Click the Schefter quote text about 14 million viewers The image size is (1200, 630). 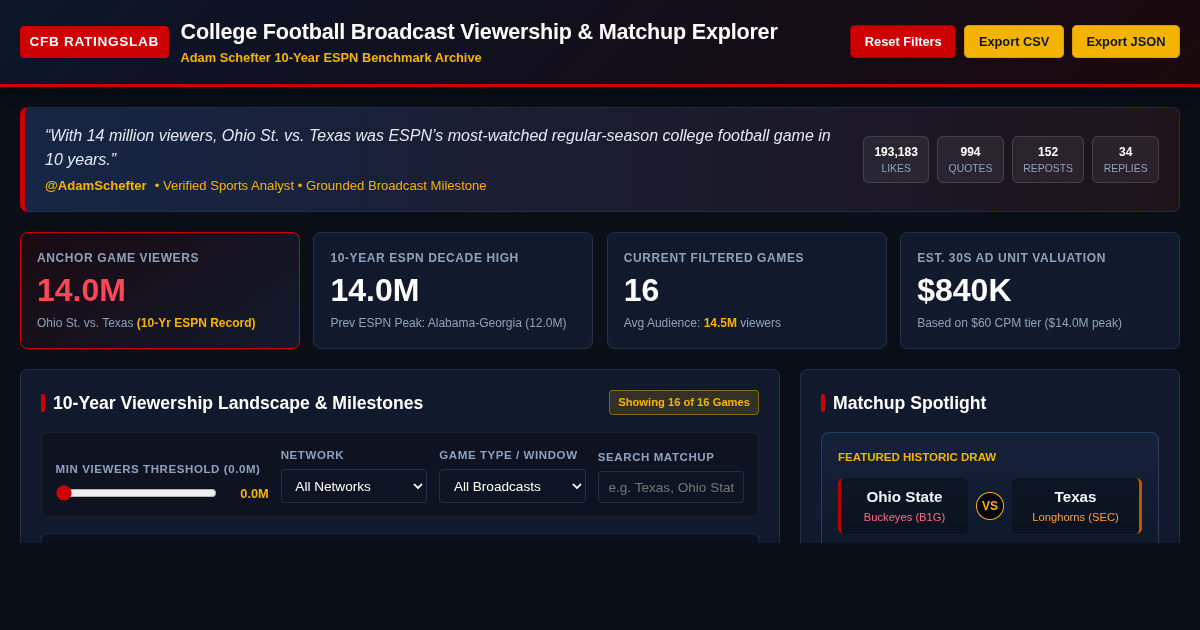pyautogui.click(x=438, y=147)
